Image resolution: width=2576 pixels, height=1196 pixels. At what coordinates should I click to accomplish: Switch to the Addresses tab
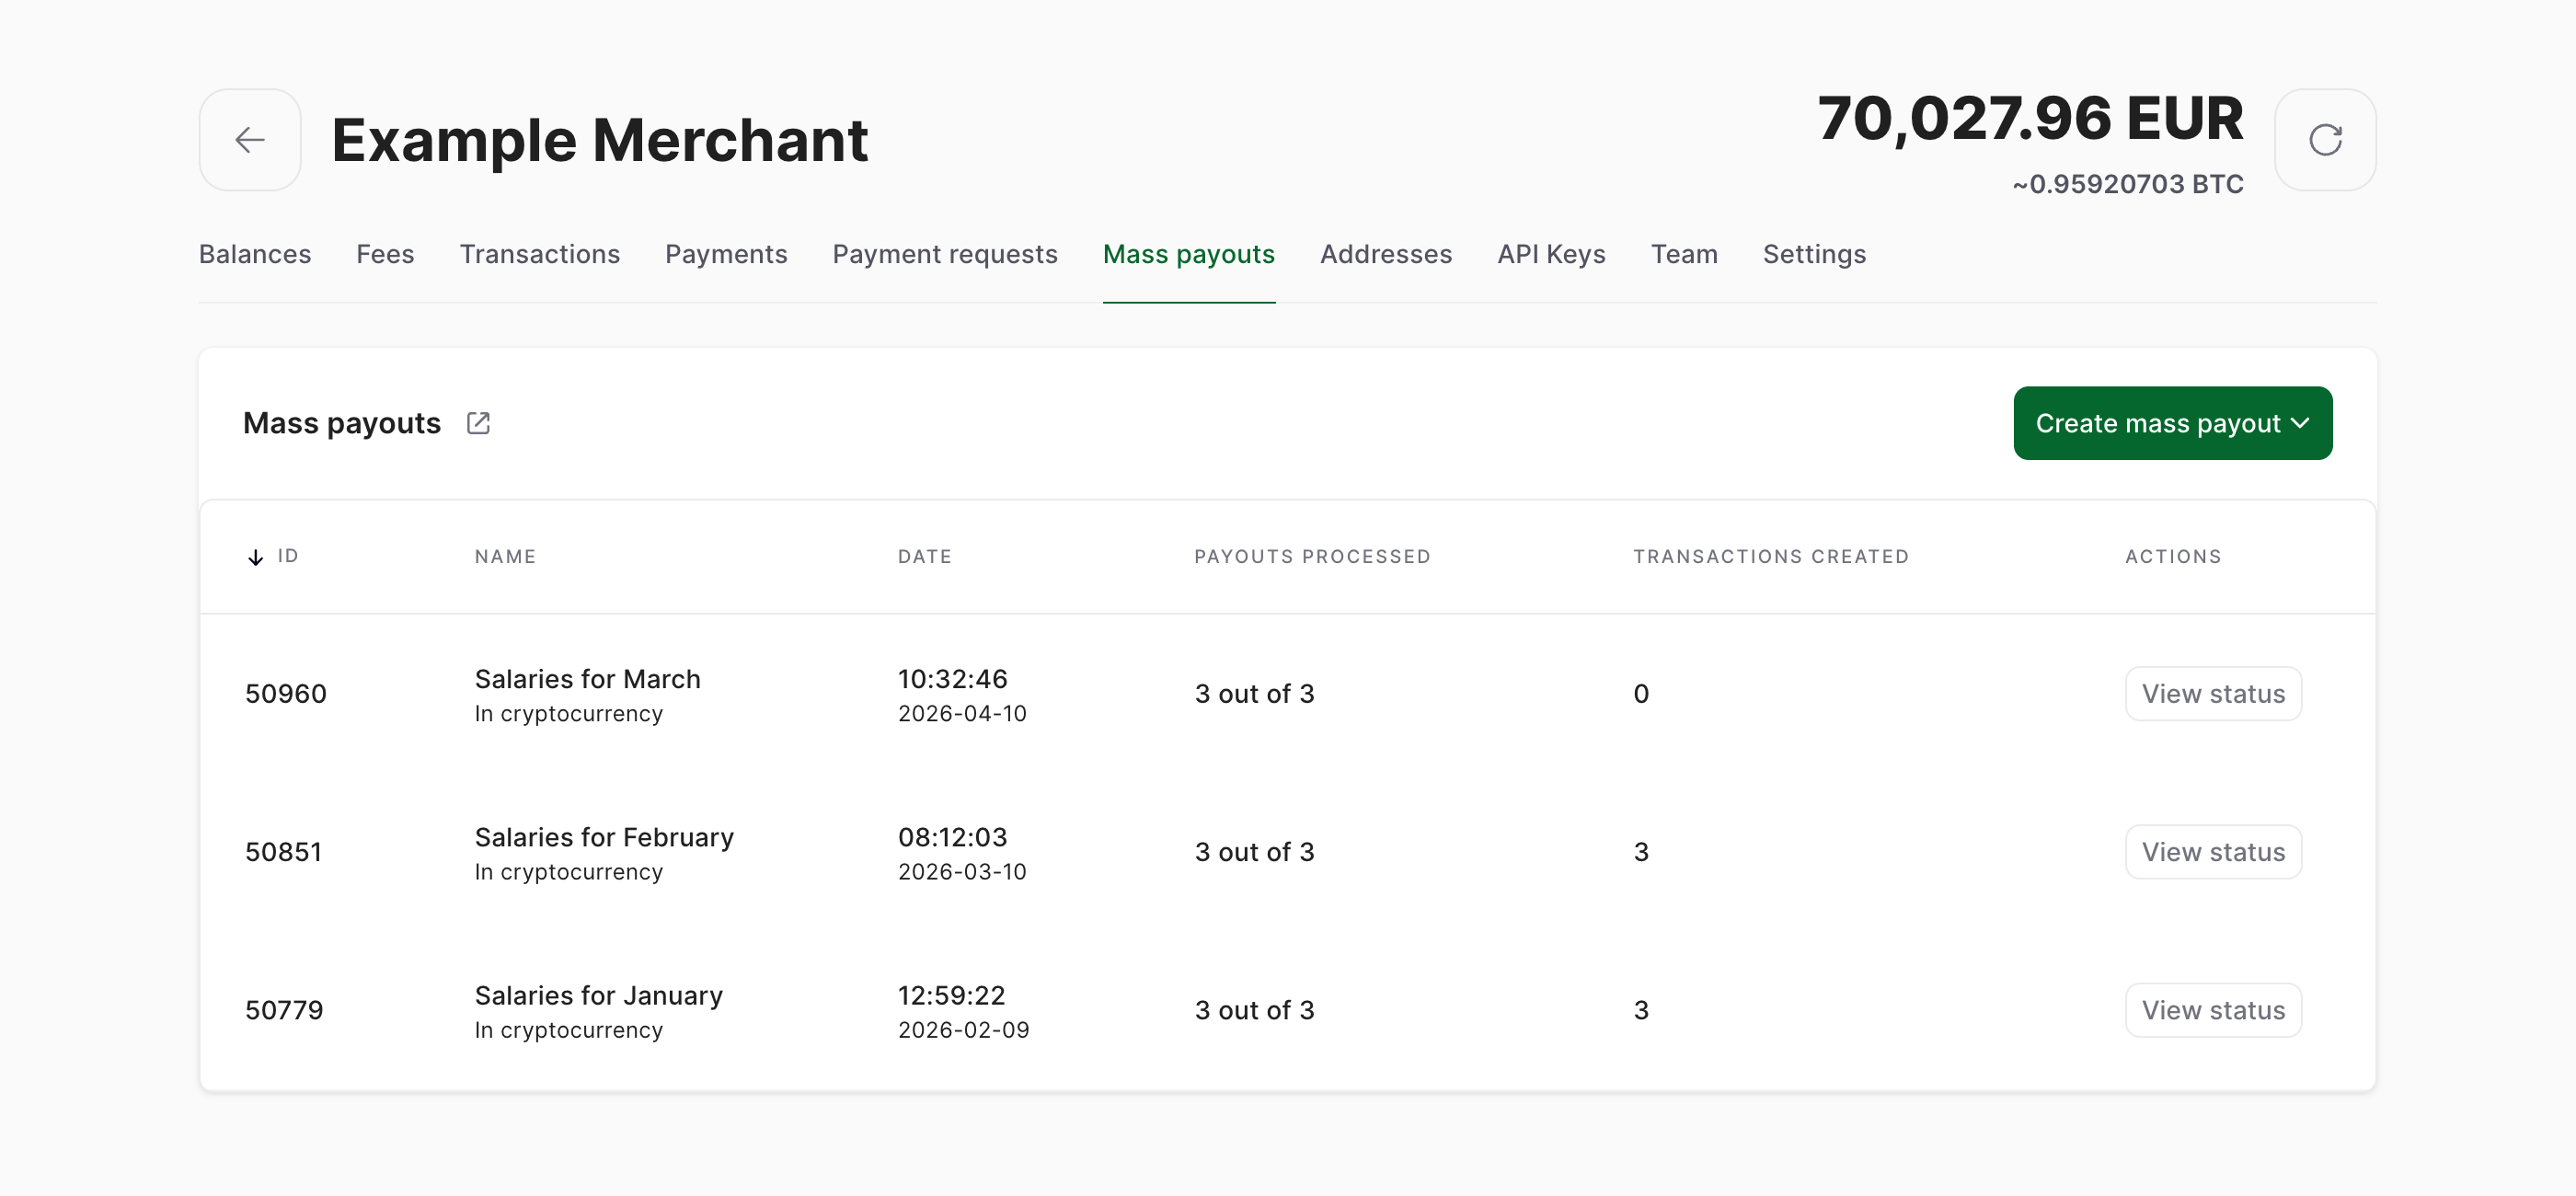tap(1386, 254)
